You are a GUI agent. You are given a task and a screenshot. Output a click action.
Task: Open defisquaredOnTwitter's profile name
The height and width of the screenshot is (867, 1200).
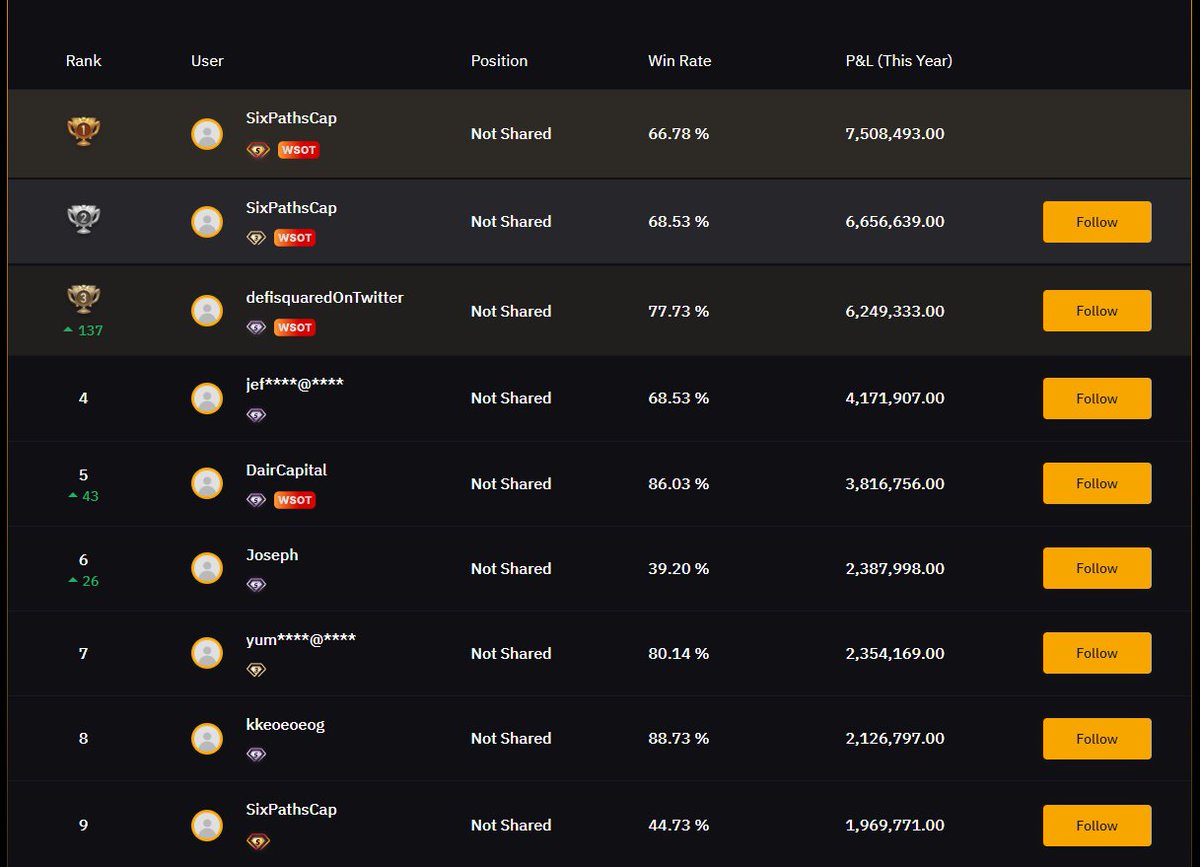pyautogui.click(x=324, y=297)
